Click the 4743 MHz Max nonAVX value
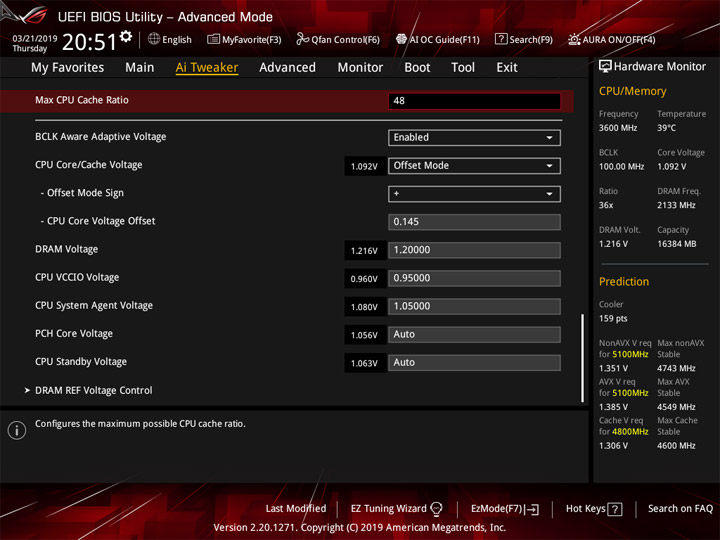 click(x=676, y=368)
